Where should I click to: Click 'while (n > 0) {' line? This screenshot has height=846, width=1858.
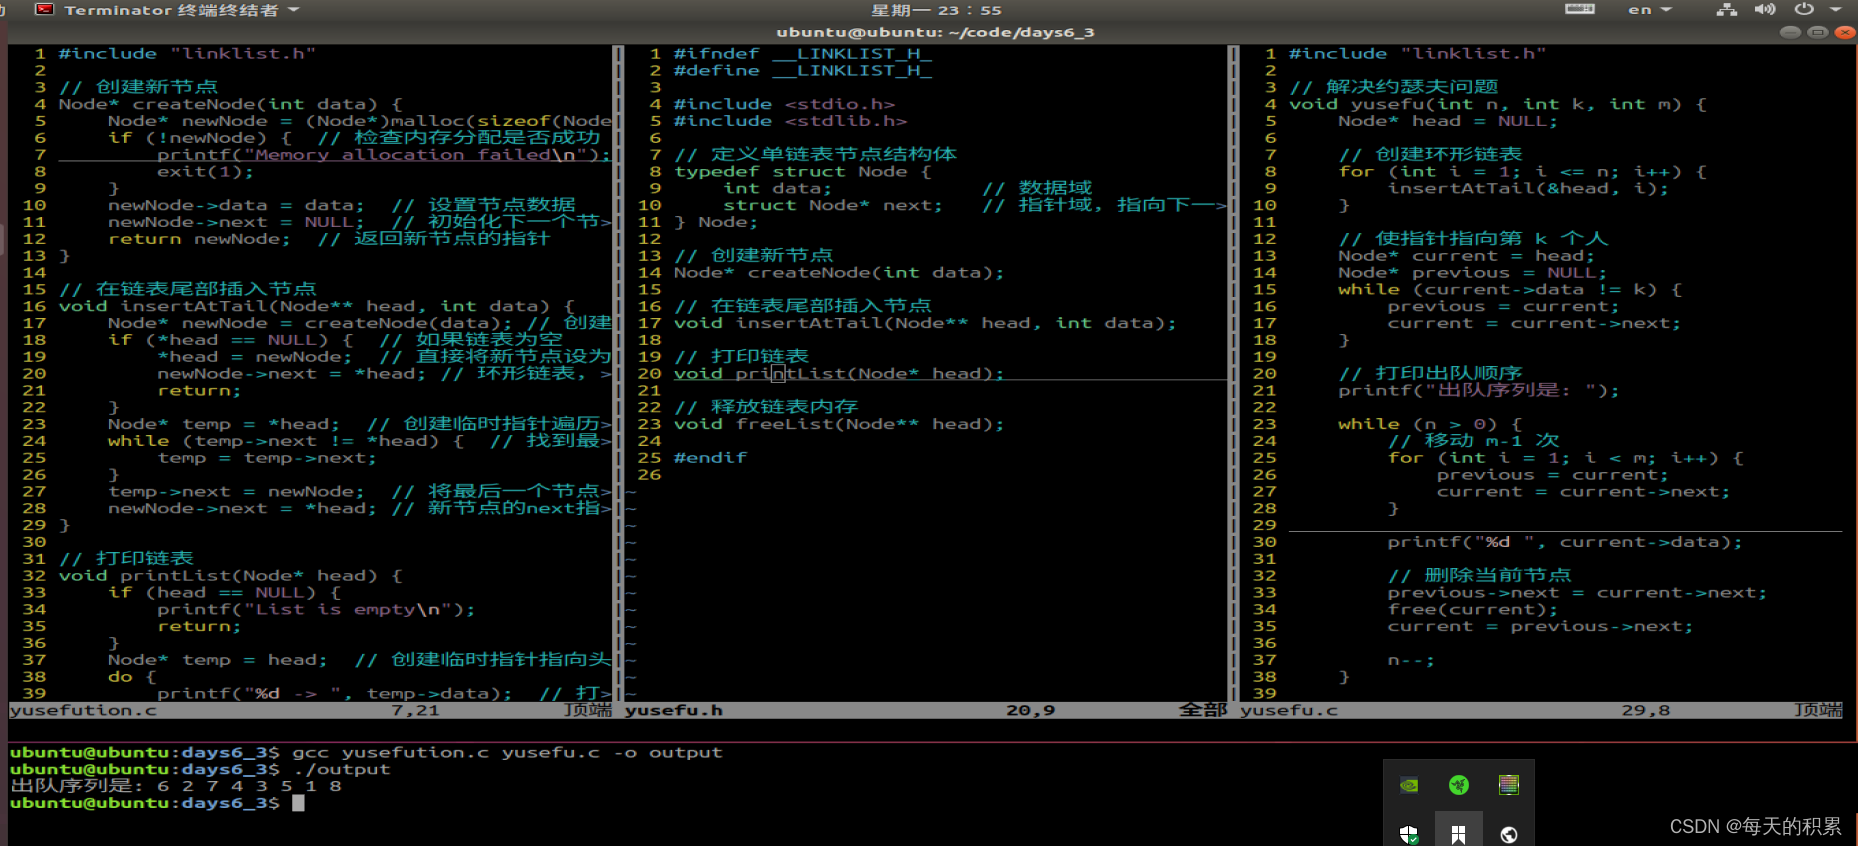click(x=1430, y=424)
